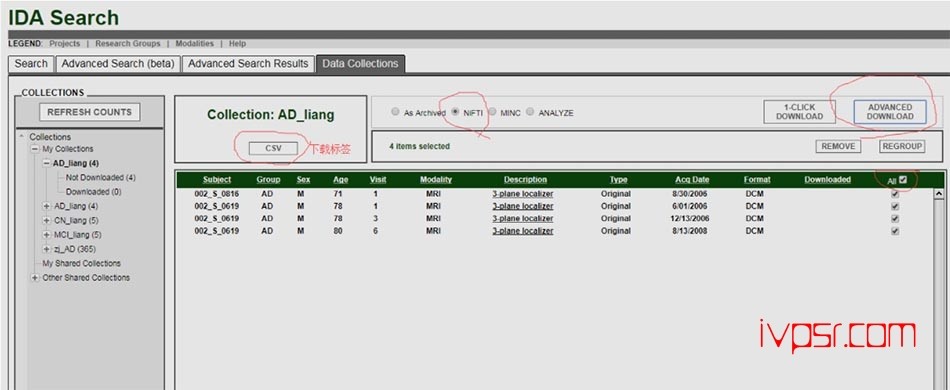This screenshot has height=390, width=950.
Task: Uncheck the 8/30/2006 scan row checkbox
Action: [895, 194]
